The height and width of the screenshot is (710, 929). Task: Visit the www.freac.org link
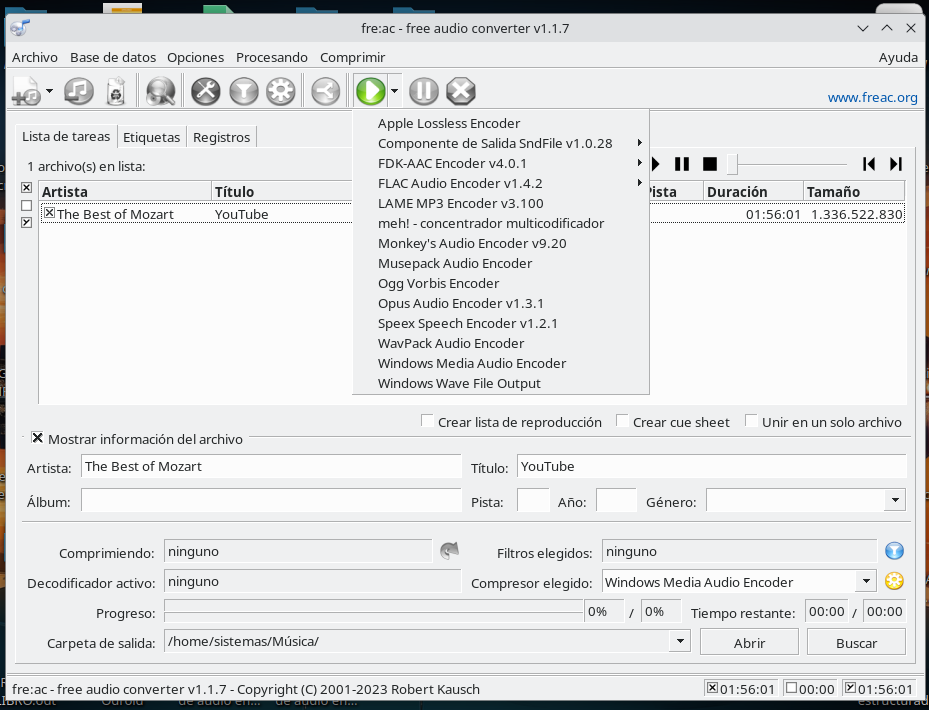(x=872, y=97)
